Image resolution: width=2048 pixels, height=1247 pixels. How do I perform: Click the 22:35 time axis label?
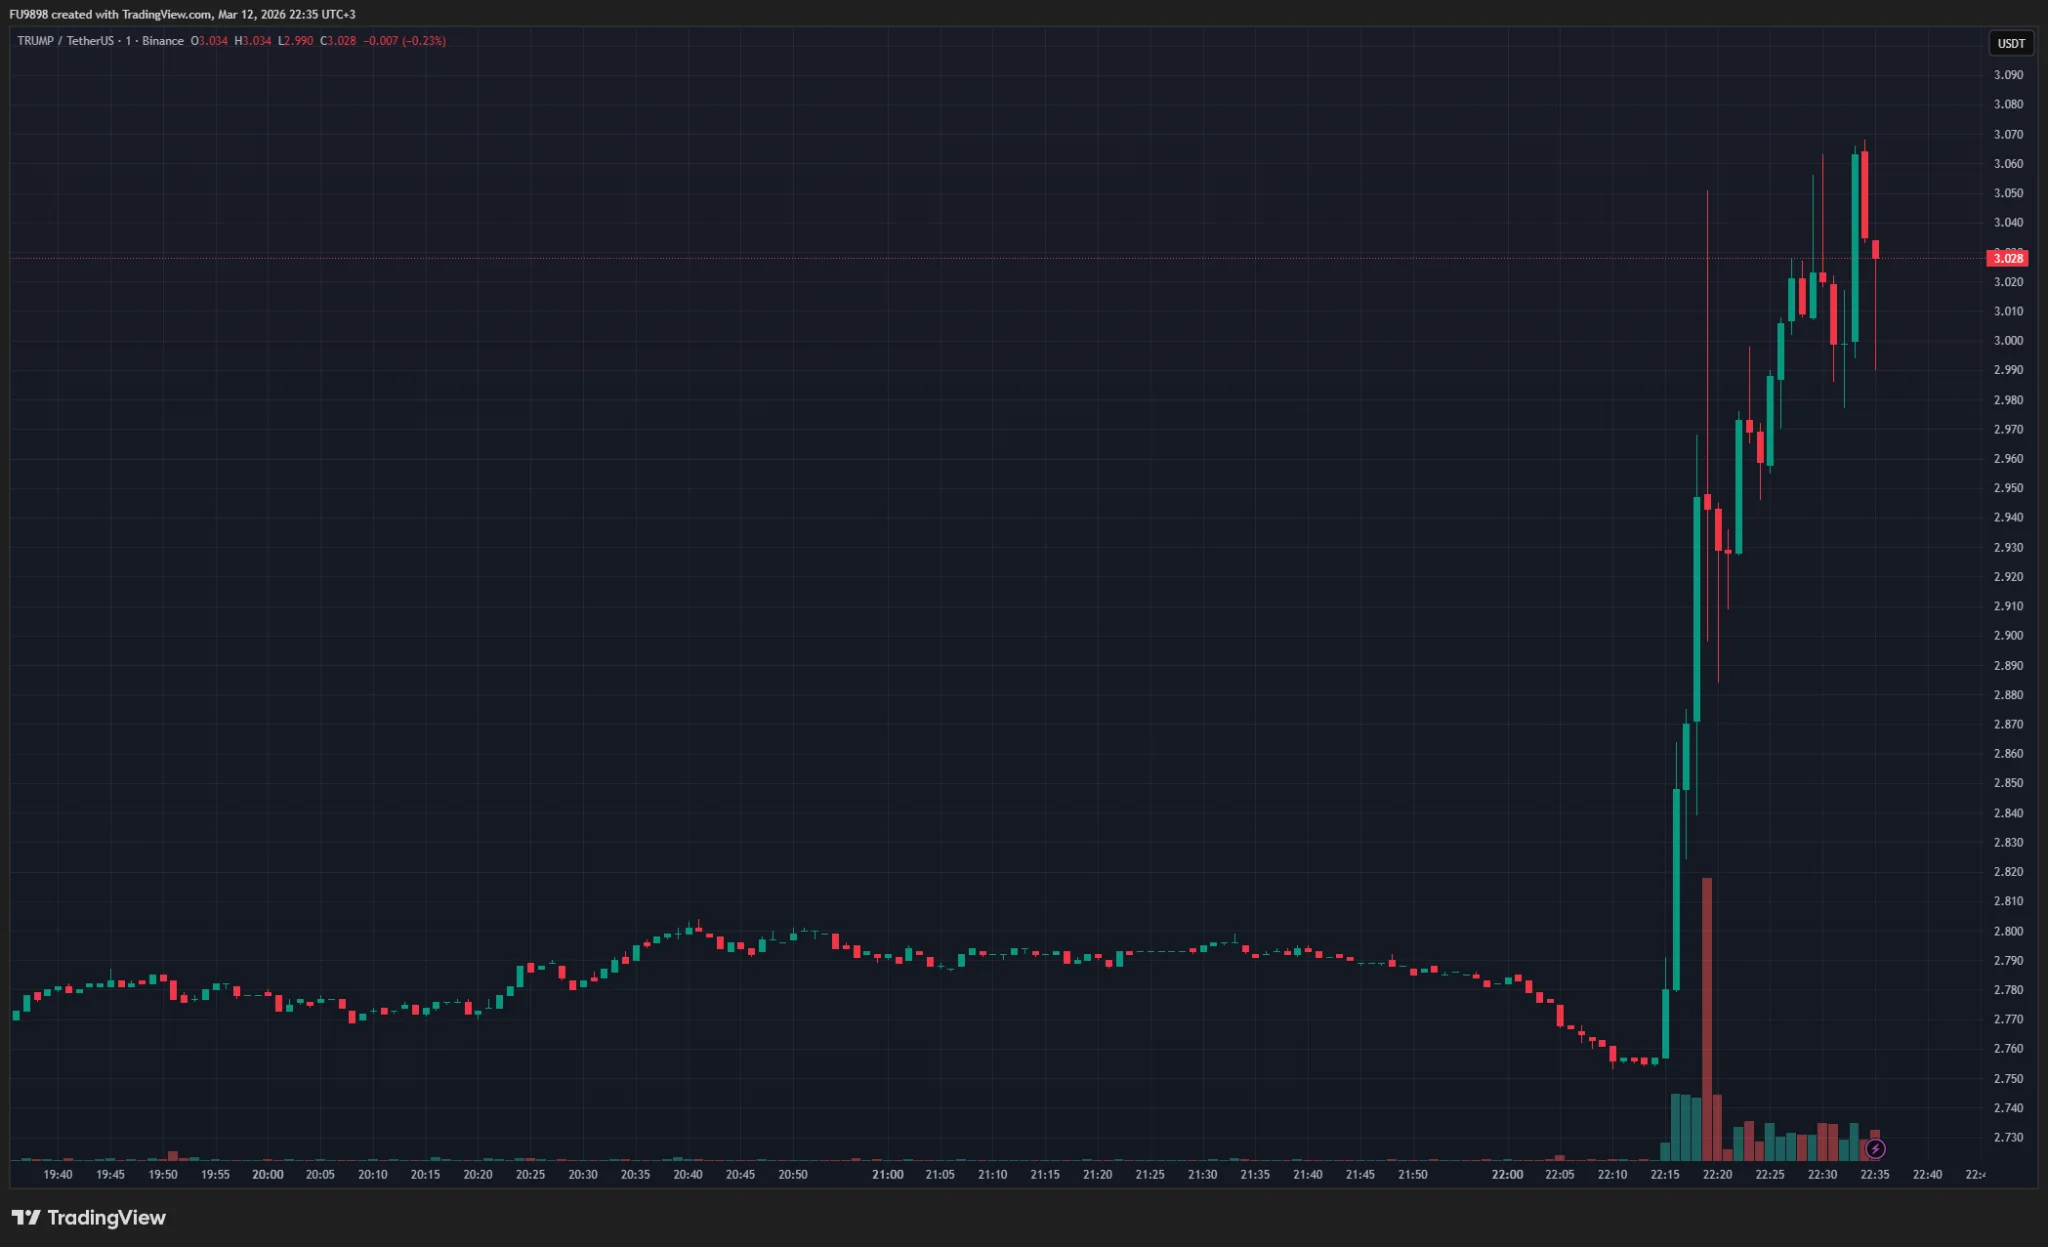(1874, 1174)
